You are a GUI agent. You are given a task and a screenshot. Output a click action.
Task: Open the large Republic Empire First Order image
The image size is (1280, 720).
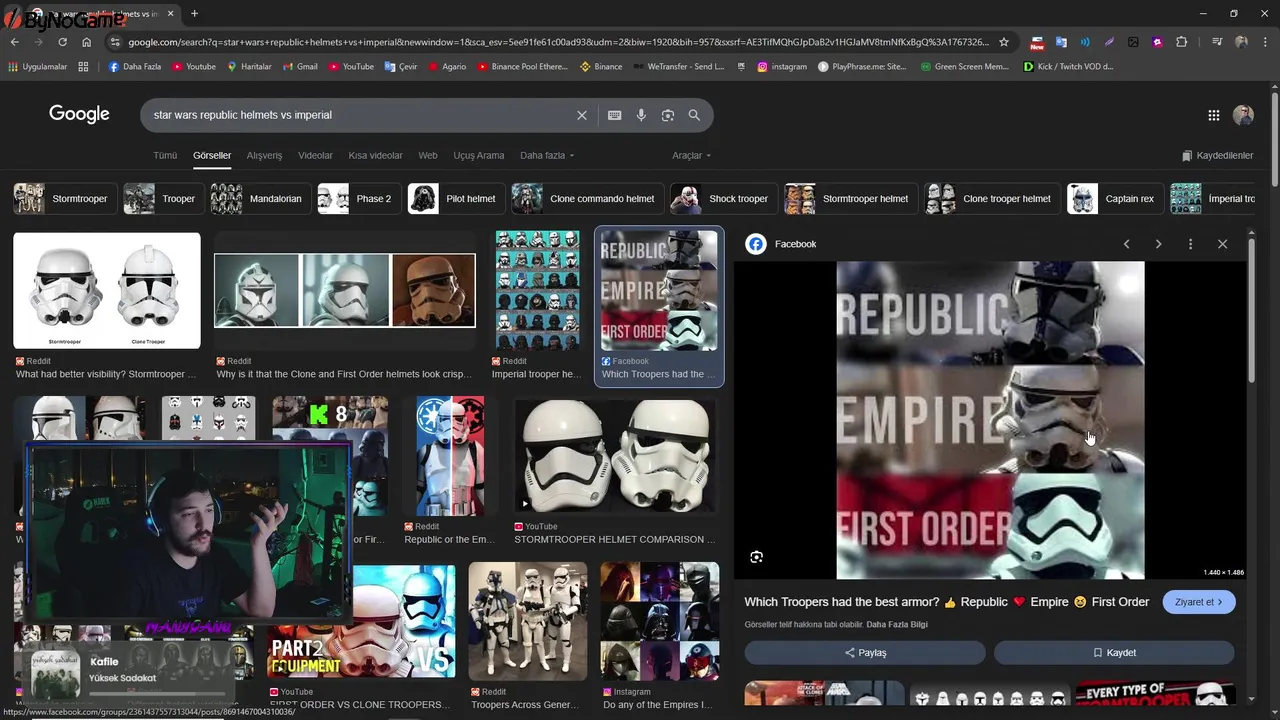click(x=990, y=420)
